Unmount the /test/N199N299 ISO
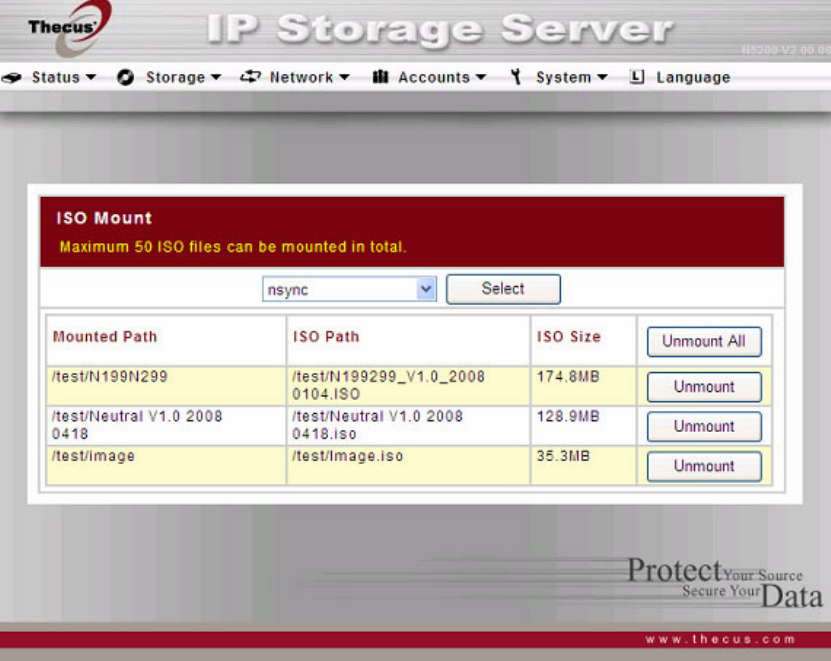This screenshot has height=661, width=831. coord(704,387)
